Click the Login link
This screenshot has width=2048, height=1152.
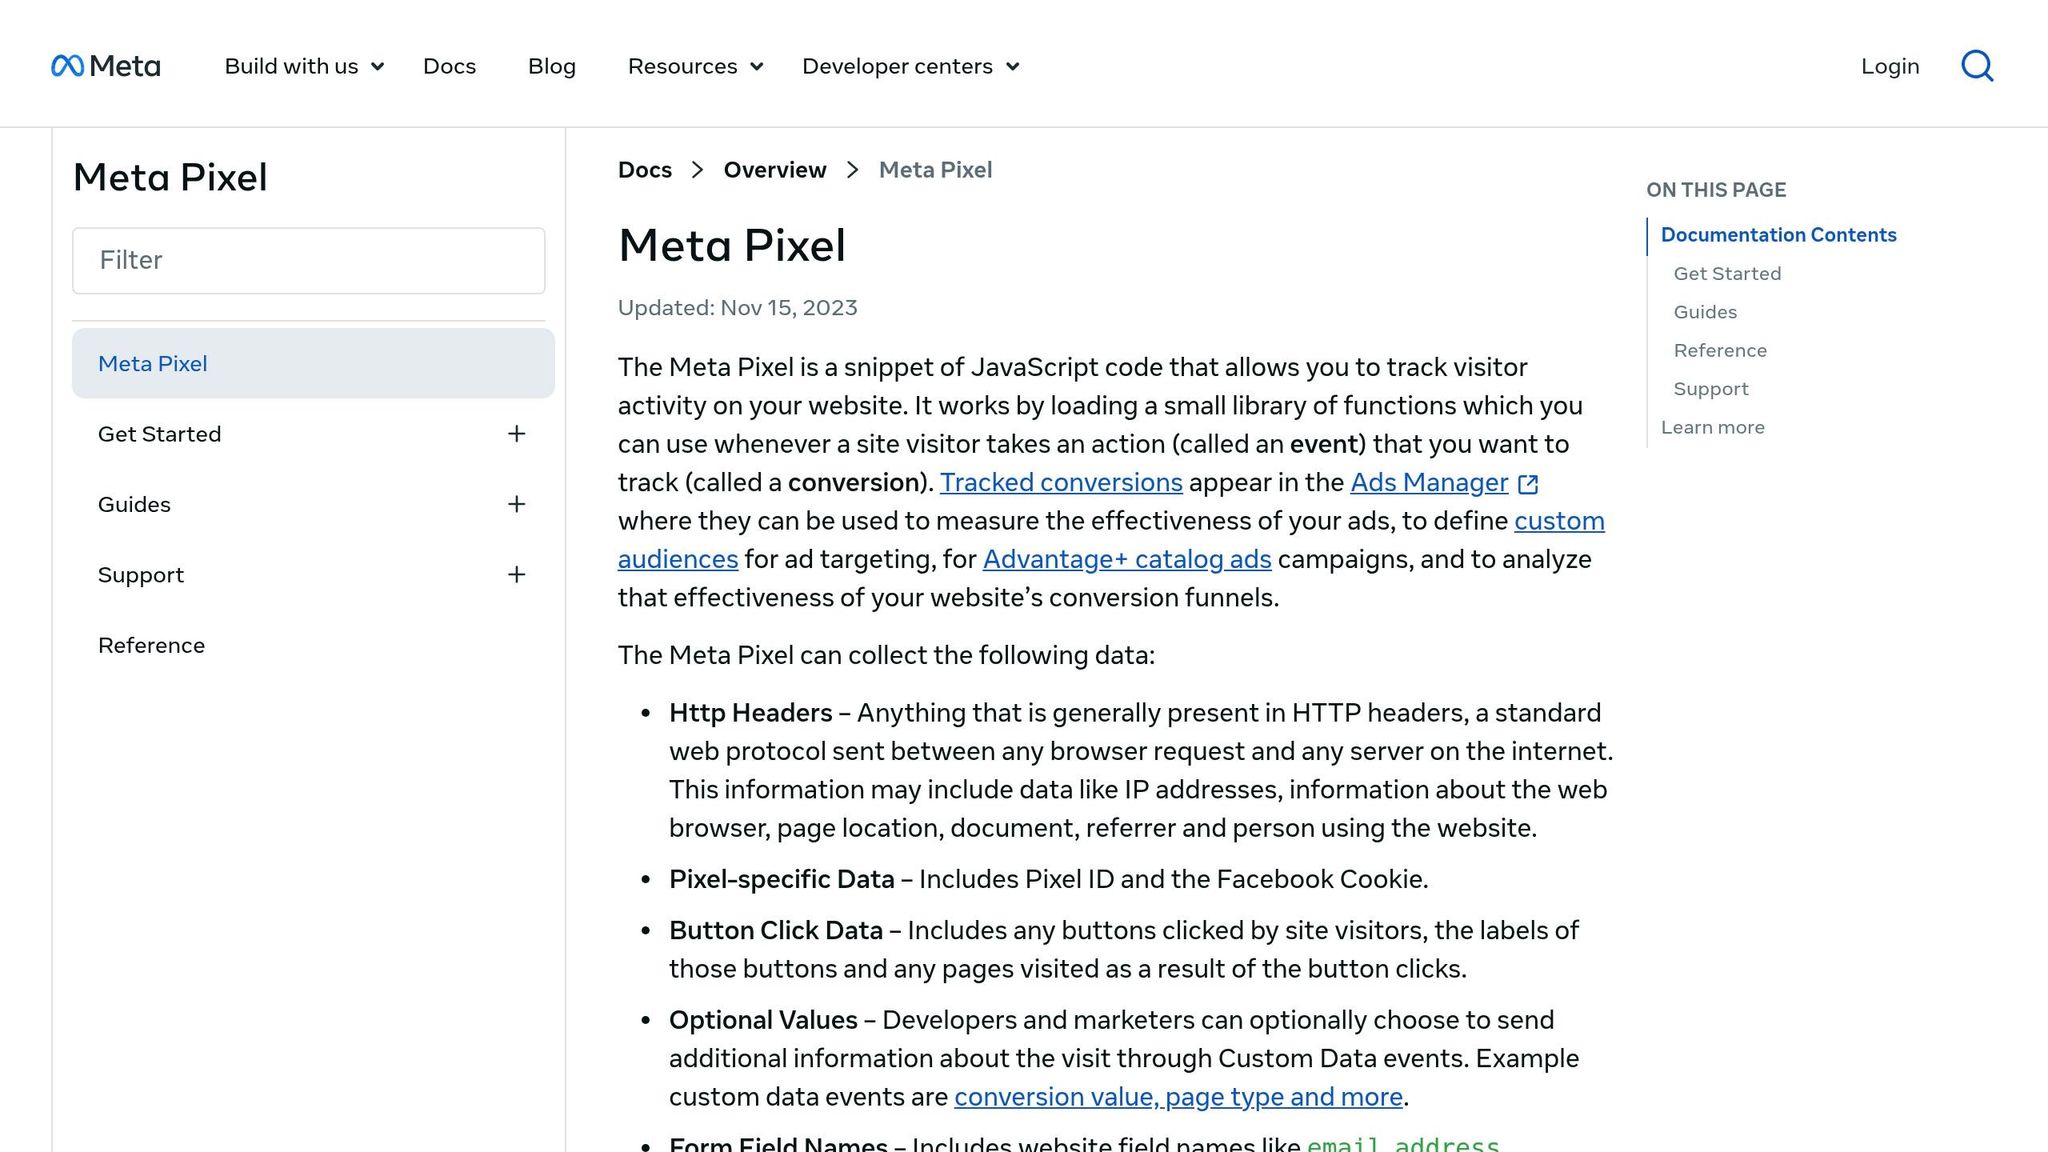tap(1890, 66)
